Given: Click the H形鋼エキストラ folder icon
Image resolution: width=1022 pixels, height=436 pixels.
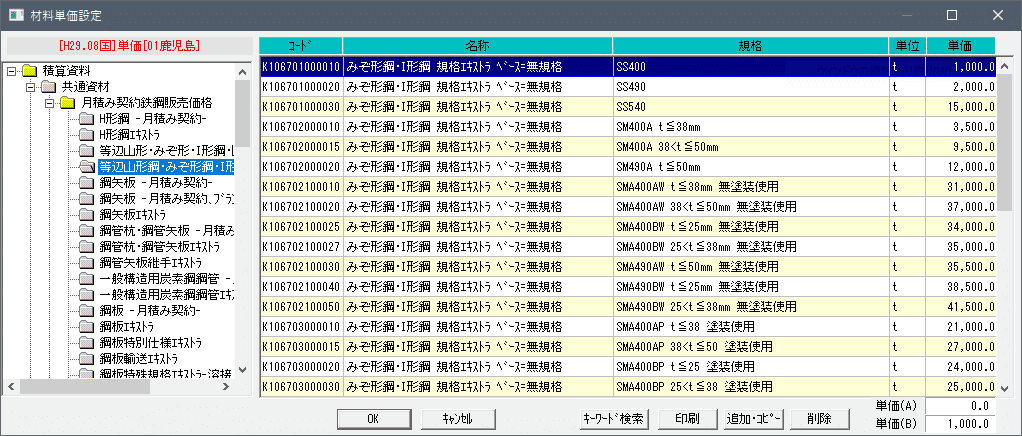Looking at the screenshot, I should [88, 135].
